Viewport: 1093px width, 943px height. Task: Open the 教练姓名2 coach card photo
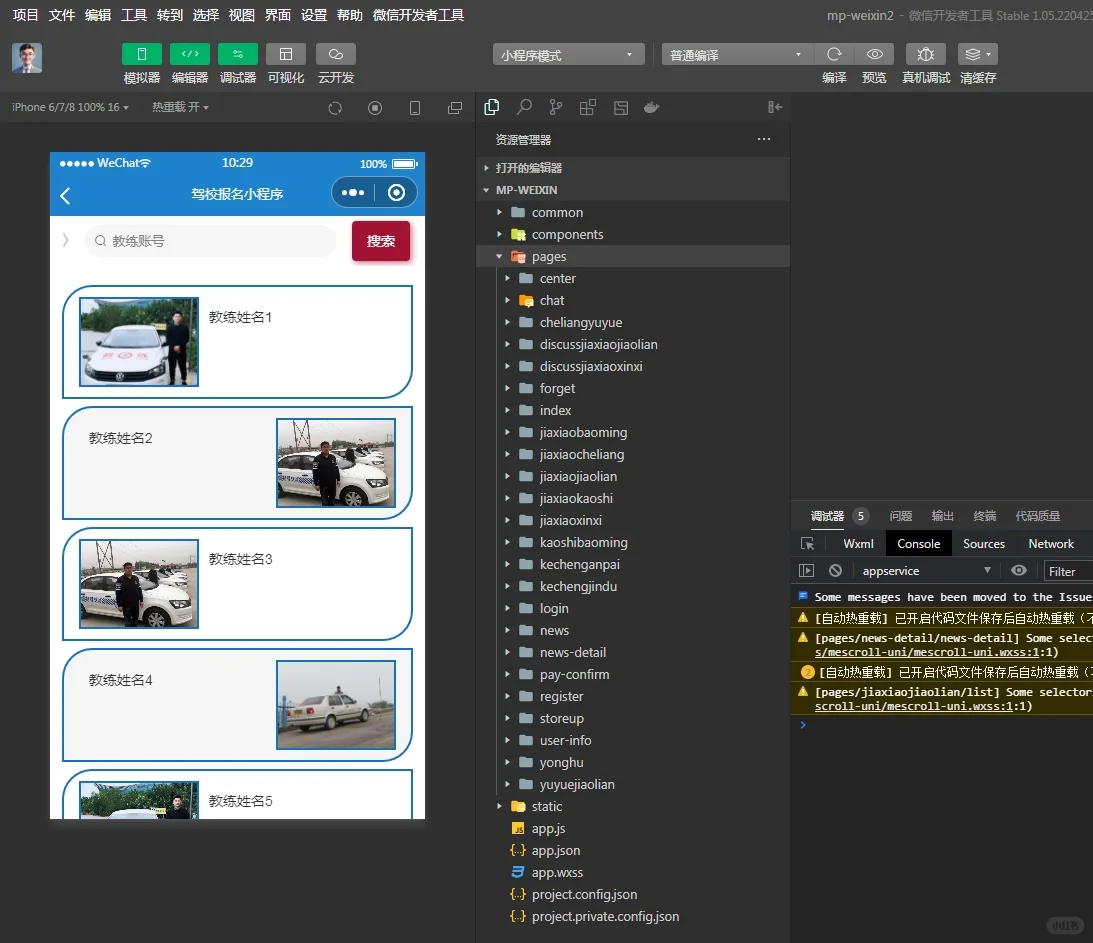pyautogui.click(x=336, y=463)
